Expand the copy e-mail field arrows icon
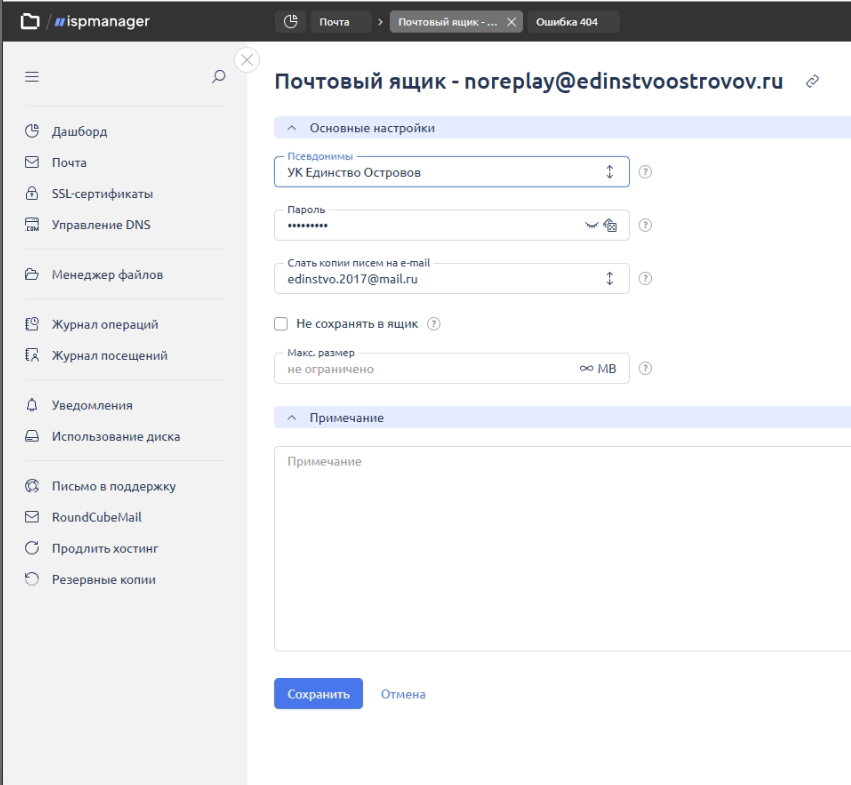The width and height of the screenshot is (851, 785). pos(609,278)
